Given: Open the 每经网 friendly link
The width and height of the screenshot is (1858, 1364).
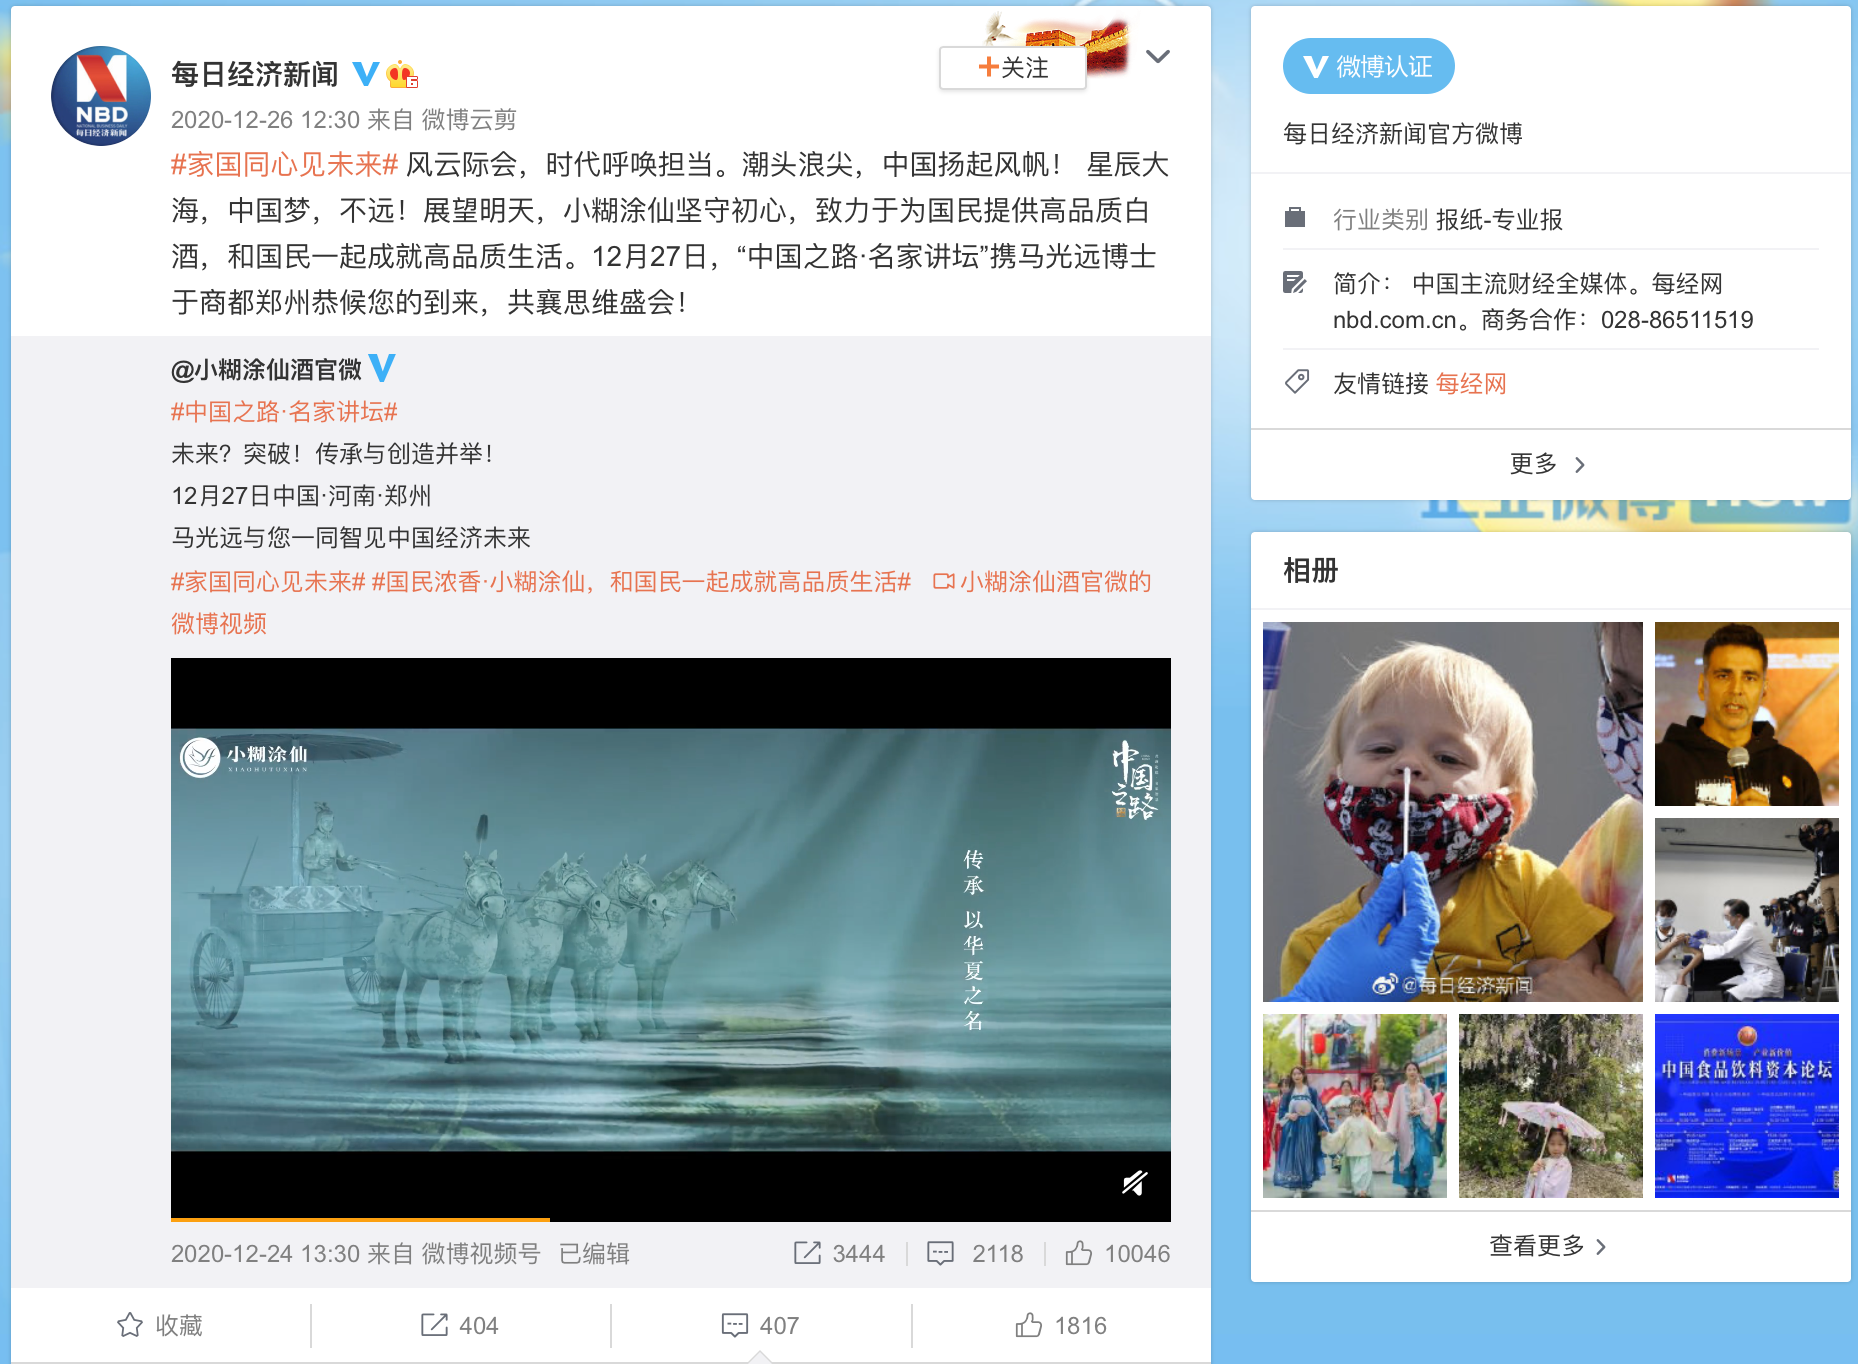Looking at the screenshot, I should [1470, 384].
